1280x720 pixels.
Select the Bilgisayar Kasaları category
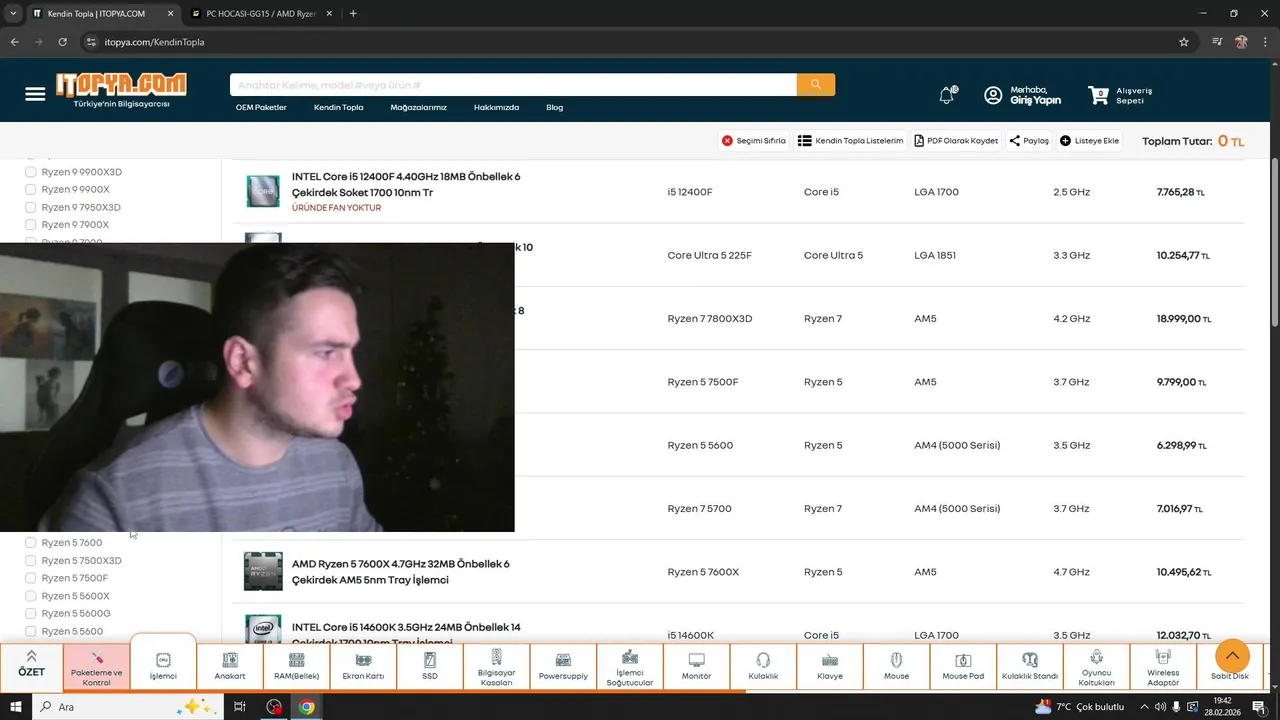(496, 666)
